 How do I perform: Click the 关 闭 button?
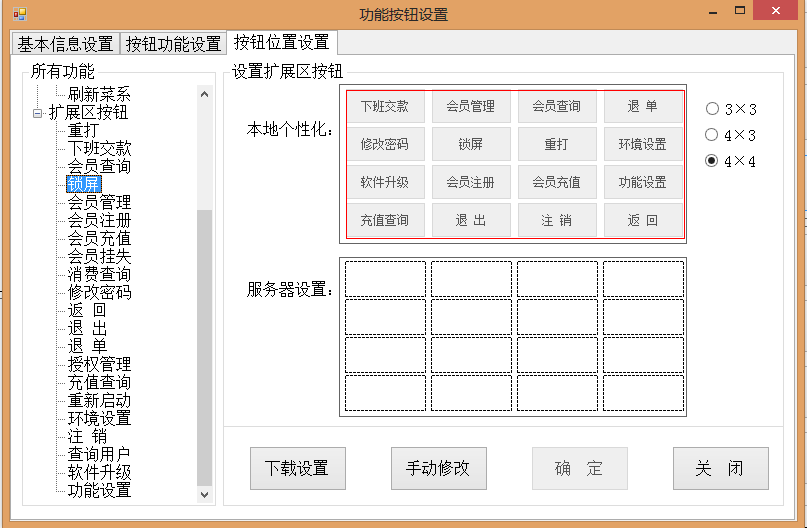721,468
